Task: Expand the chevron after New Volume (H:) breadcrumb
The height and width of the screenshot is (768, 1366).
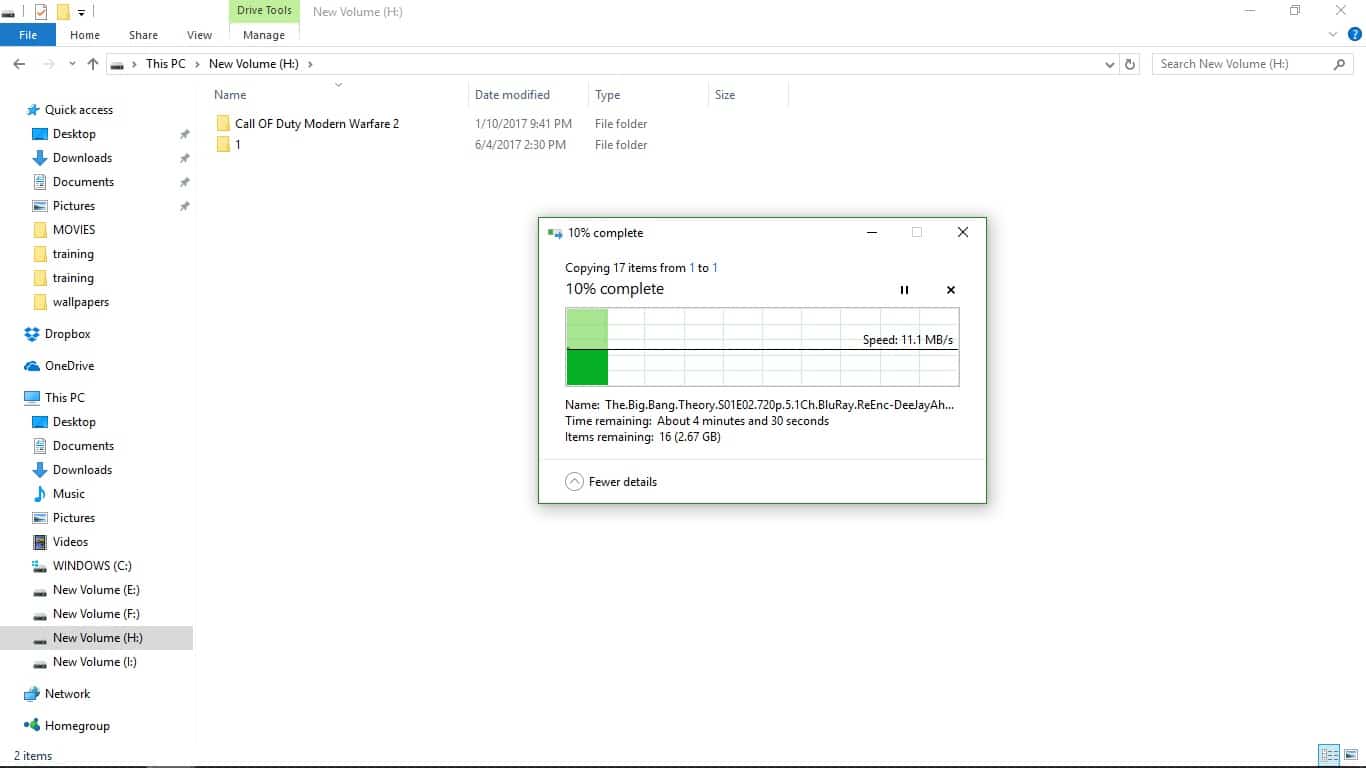Action: tap(310, 64)
